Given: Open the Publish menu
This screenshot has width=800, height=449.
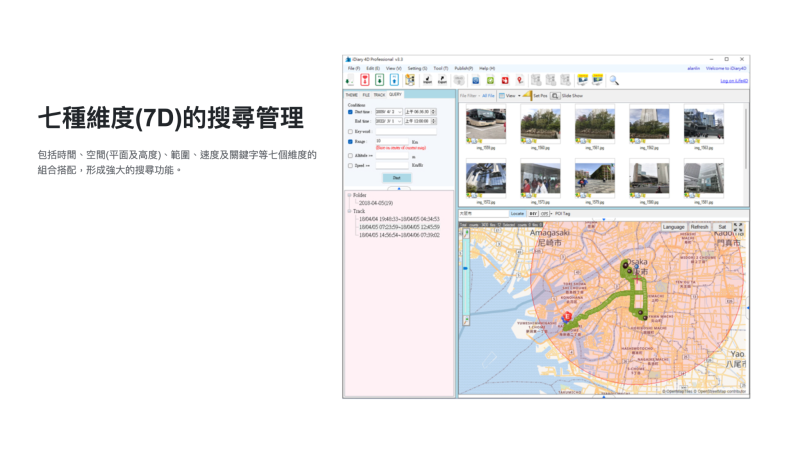Looking at the screenshot, I should 463,68.
